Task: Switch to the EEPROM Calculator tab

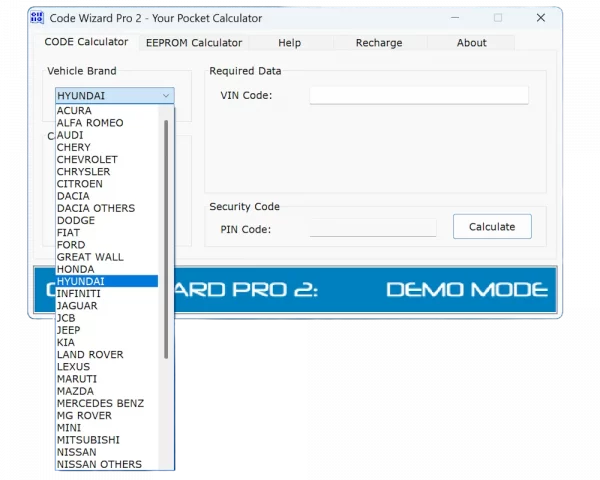Action: pos(194,43)
